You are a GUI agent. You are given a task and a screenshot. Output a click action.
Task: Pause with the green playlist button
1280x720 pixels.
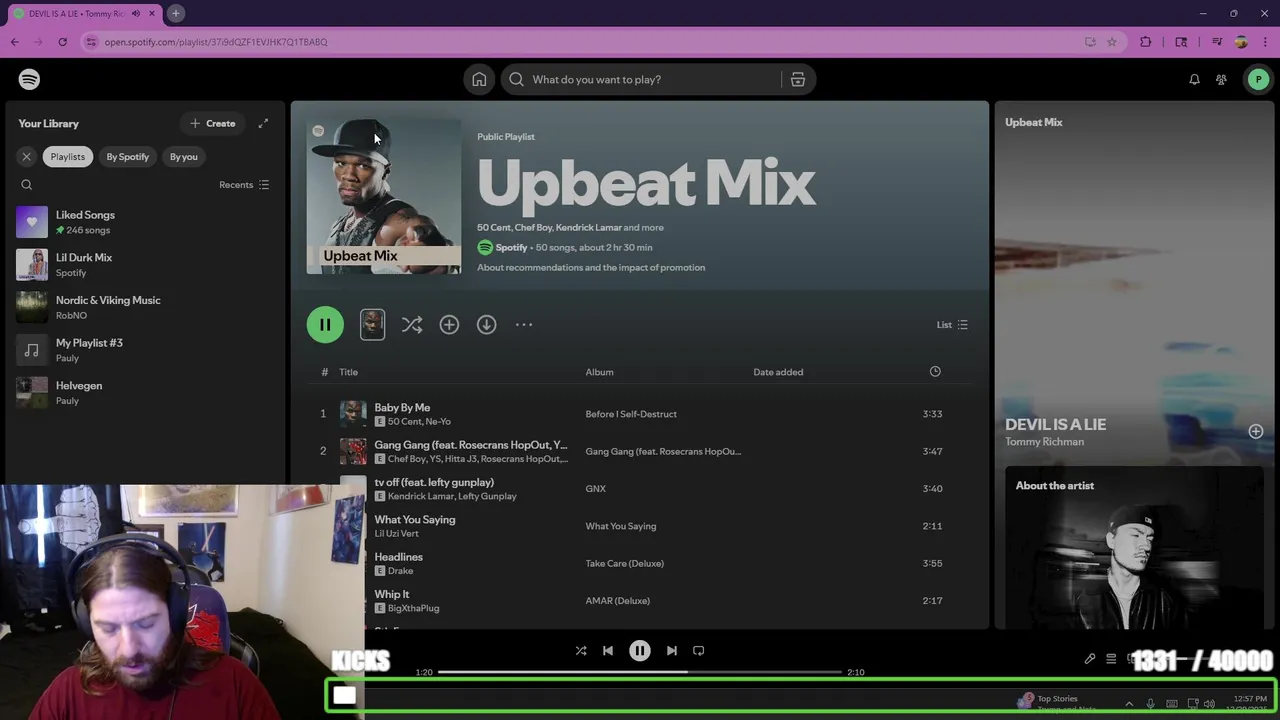pos(325,325)
